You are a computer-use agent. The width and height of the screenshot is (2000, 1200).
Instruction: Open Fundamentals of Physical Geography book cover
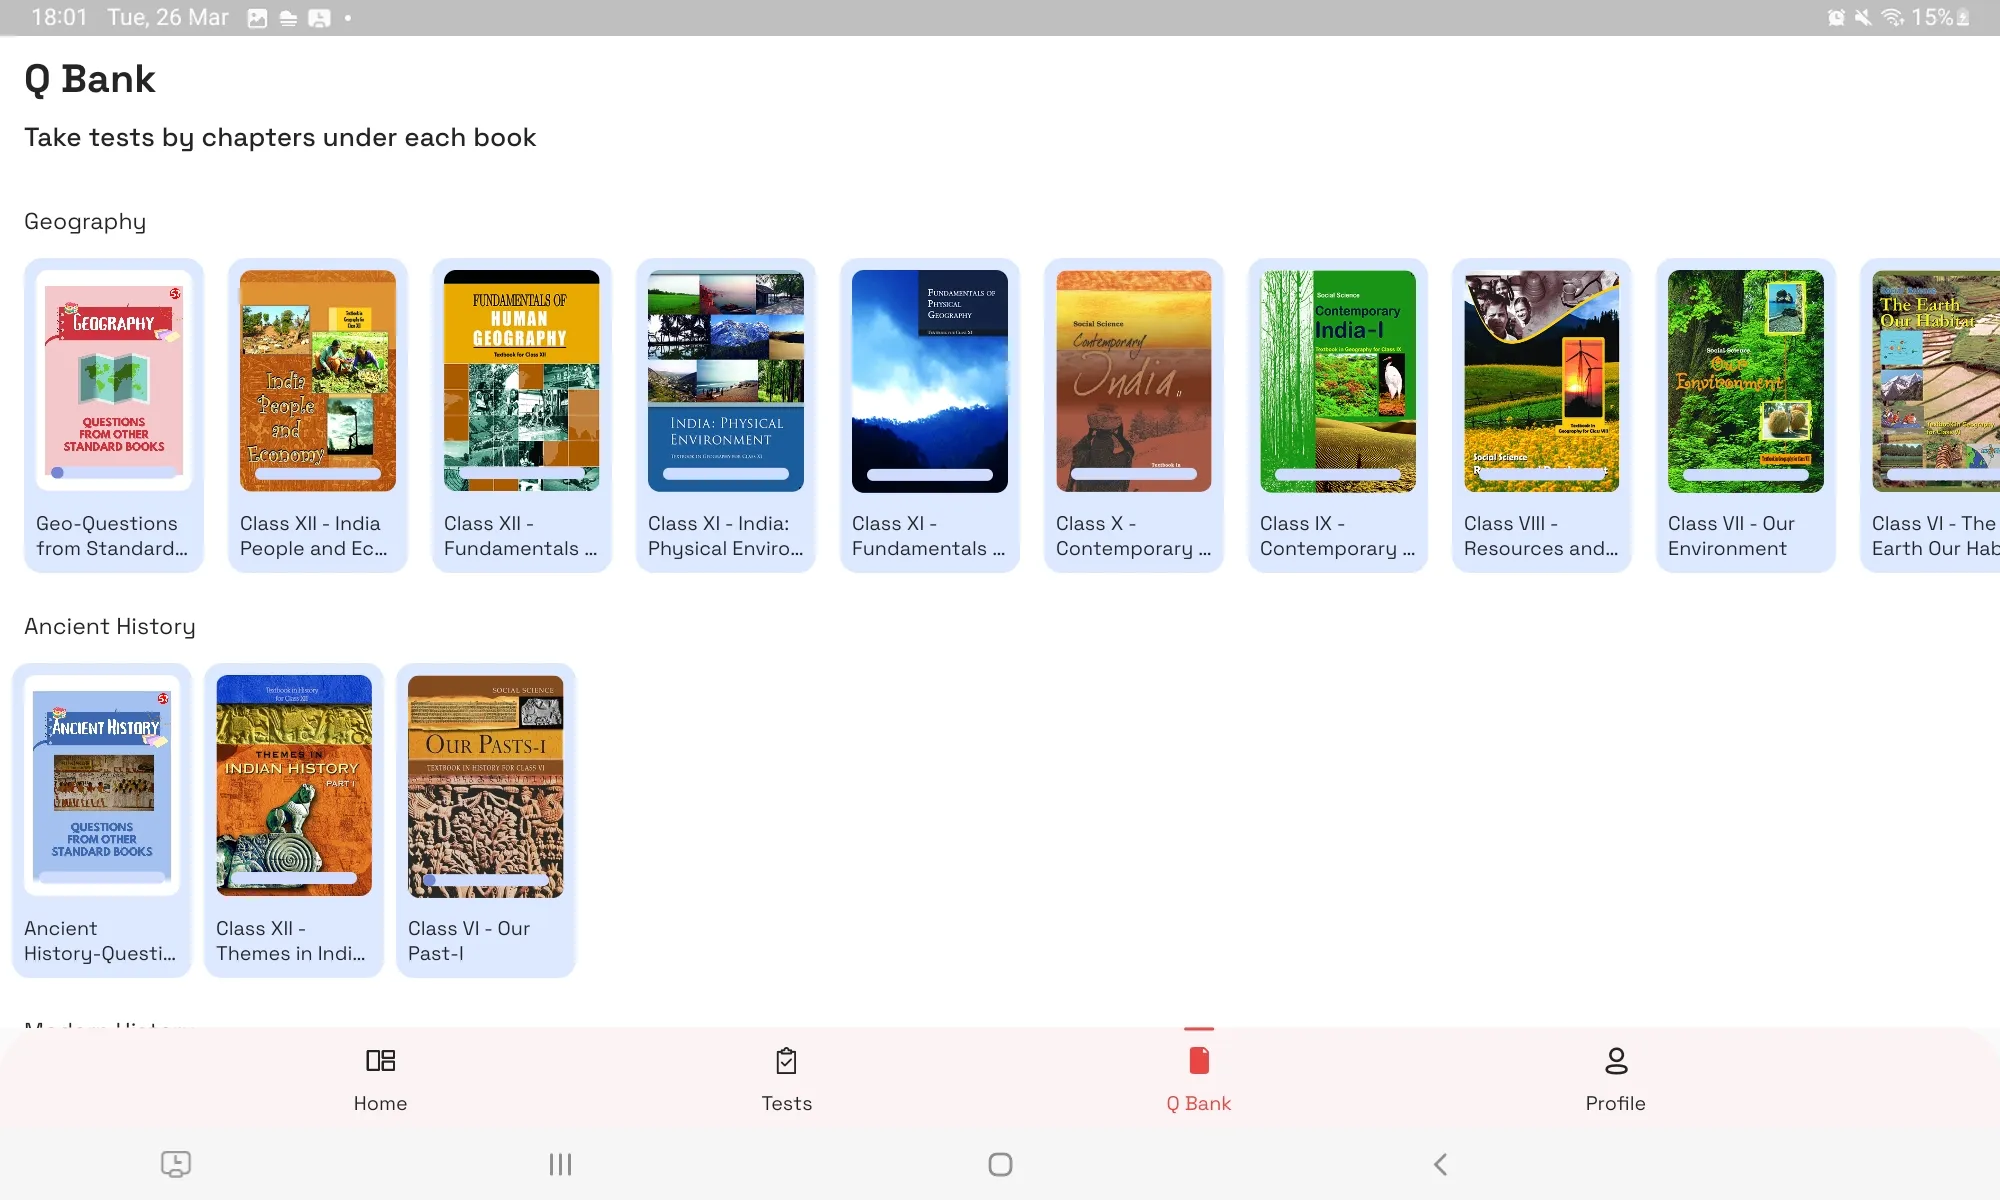pos(930,380)
